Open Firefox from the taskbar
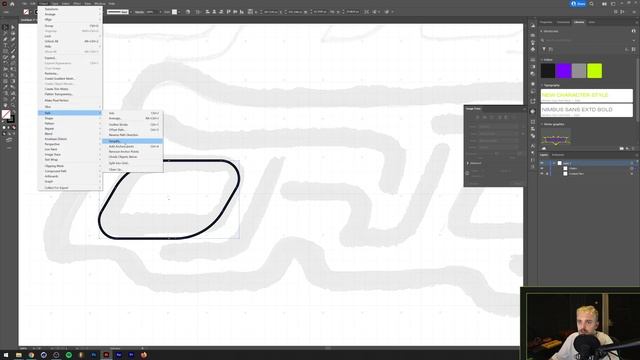Screen dimensions: 640x360 click(x=144, y=355)
